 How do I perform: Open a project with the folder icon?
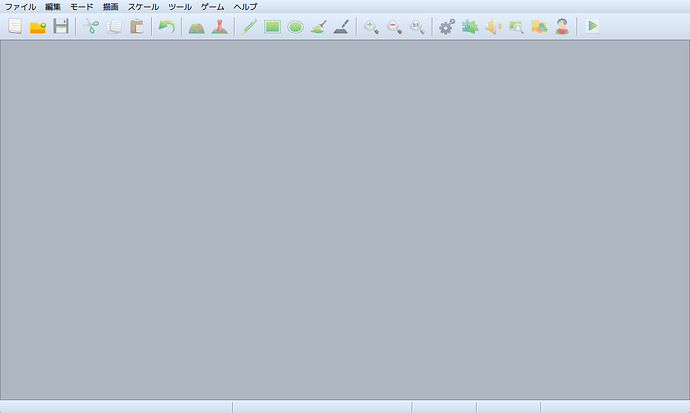pyautogui.click(x=38, y=27)
